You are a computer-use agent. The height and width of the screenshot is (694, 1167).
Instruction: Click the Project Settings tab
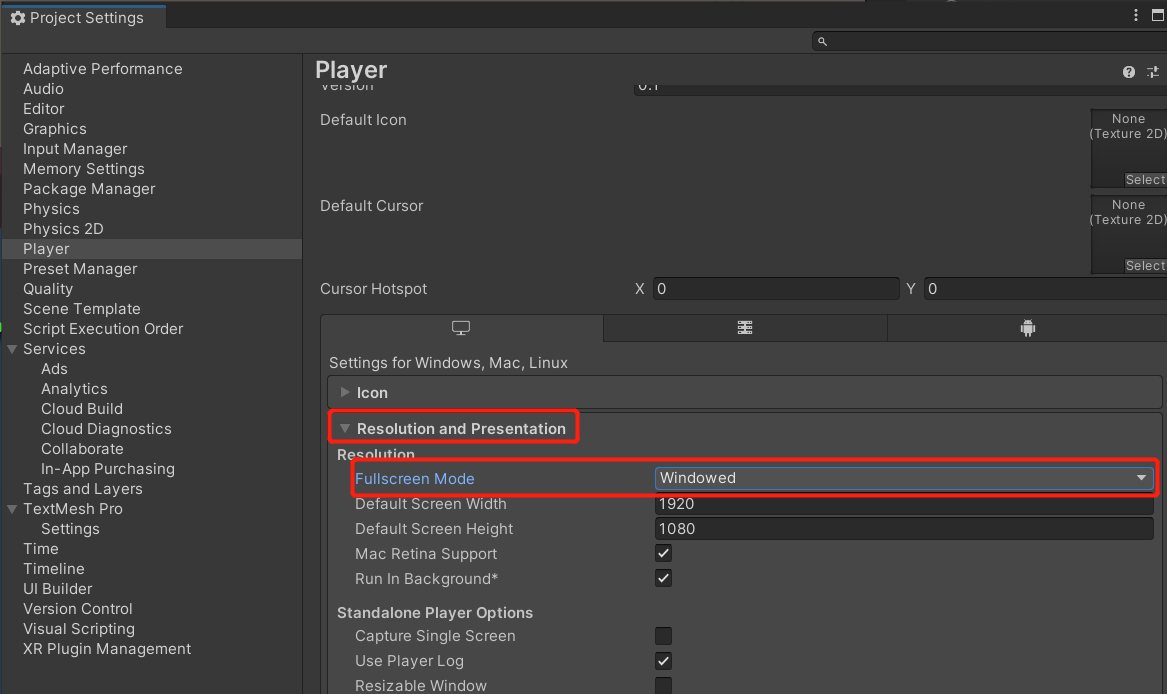(x=83, y=18)
